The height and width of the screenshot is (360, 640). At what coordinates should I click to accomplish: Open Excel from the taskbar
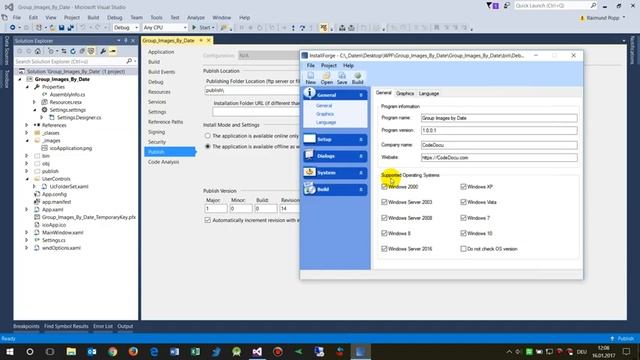pyautogui.click(x=195, y=351)
